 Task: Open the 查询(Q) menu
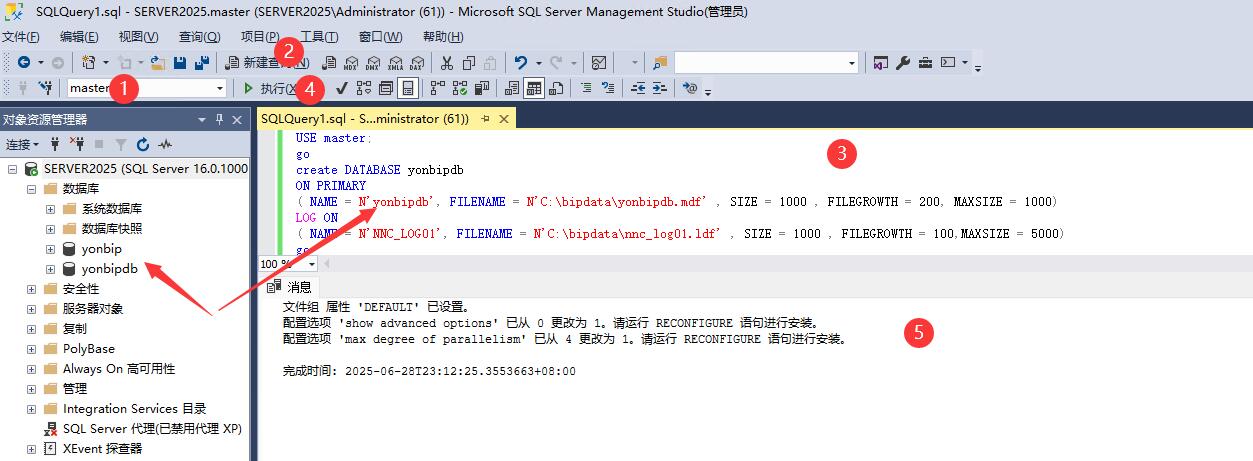point(199,37)
